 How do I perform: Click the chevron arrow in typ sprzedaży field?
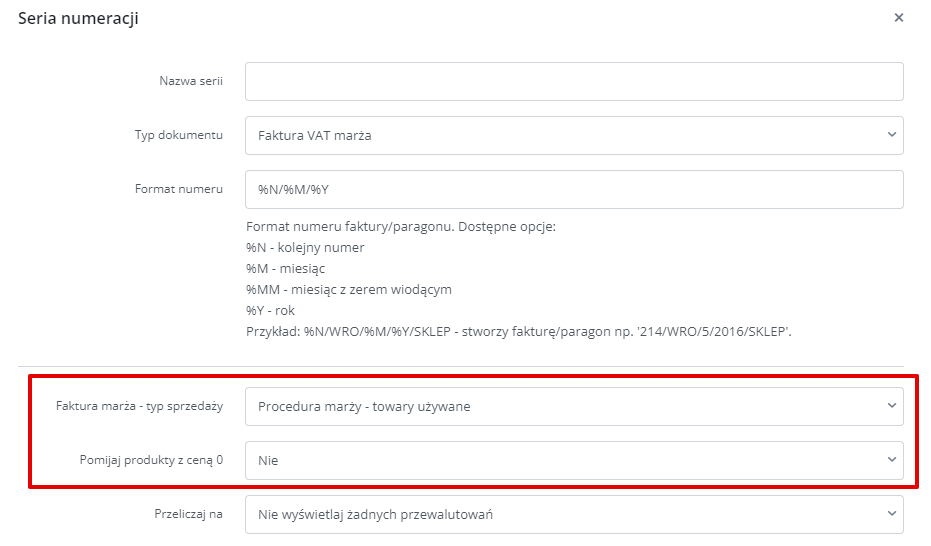click(x=891, y=406)
